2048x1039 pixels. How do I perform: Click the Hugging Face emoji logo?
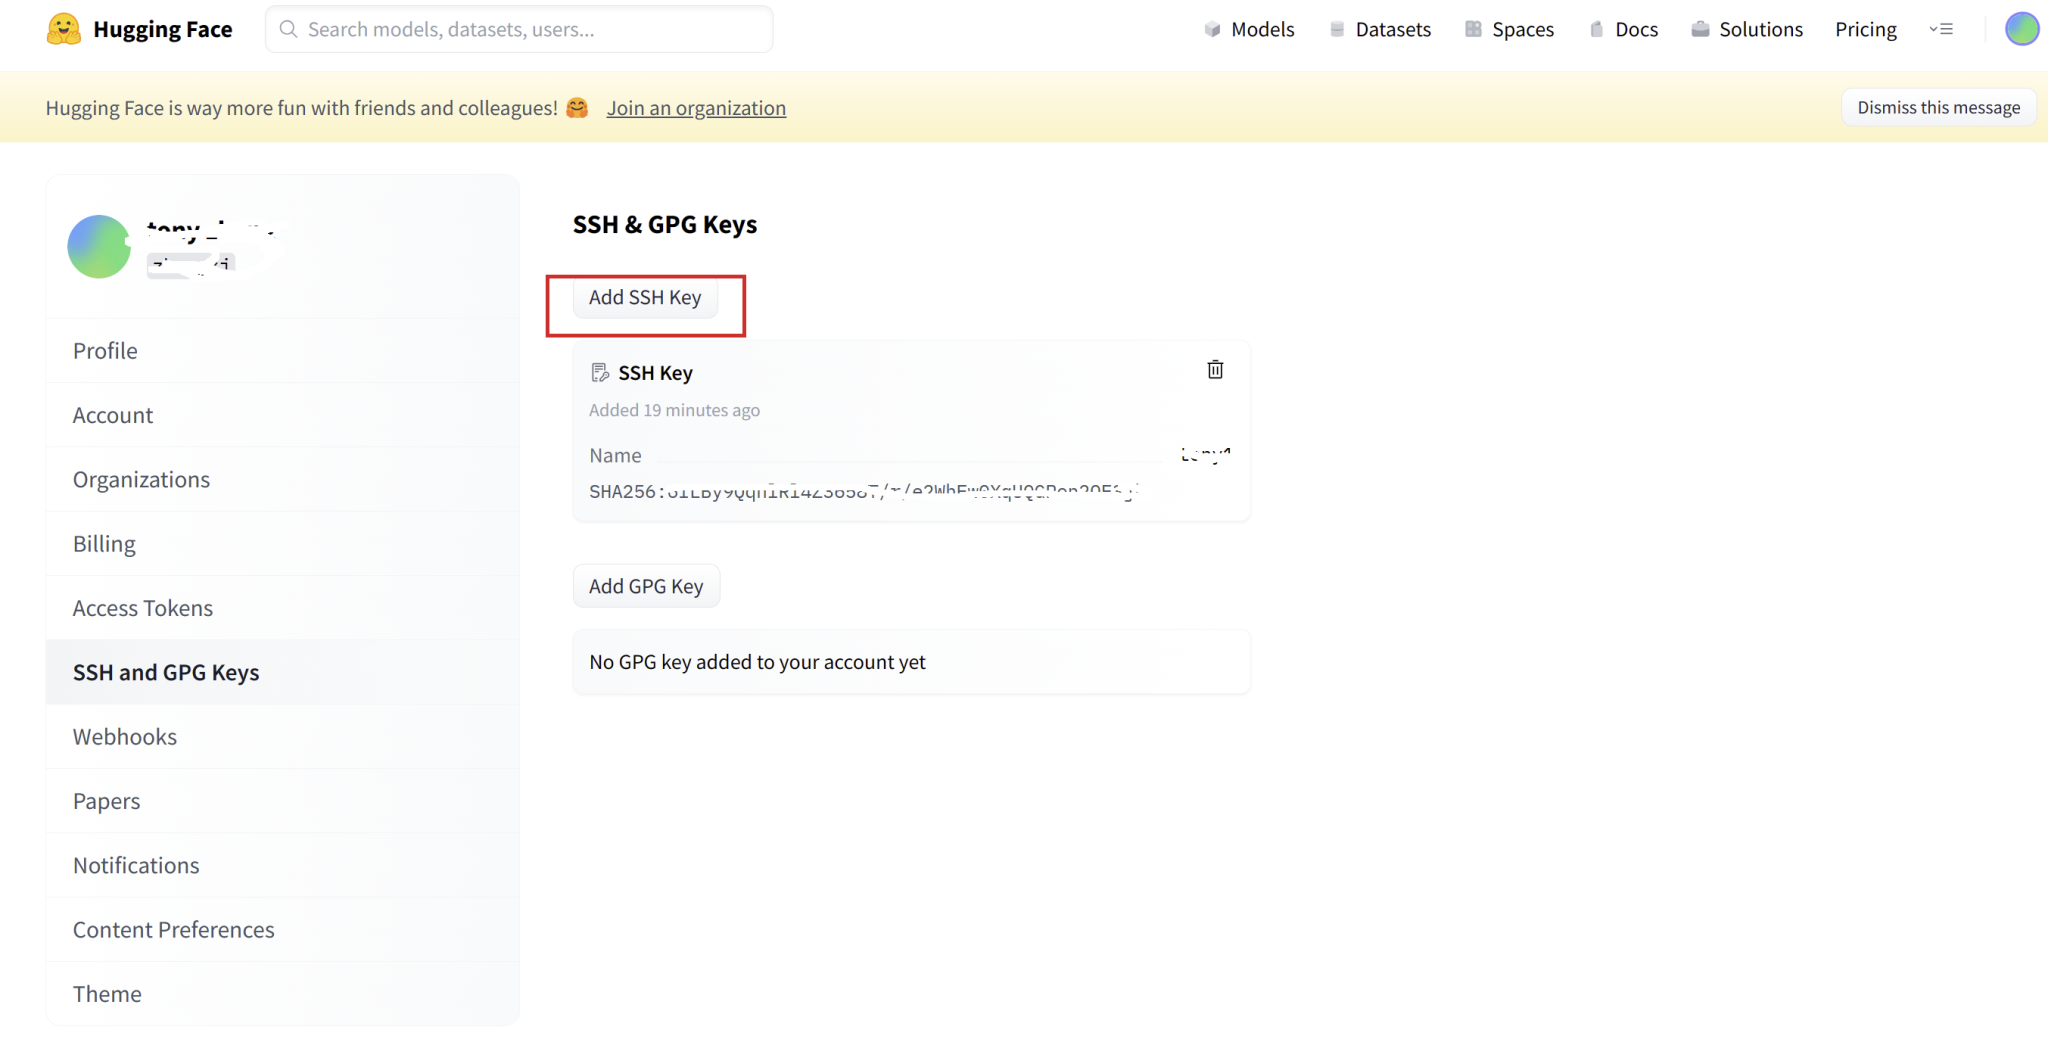[62, 28]
